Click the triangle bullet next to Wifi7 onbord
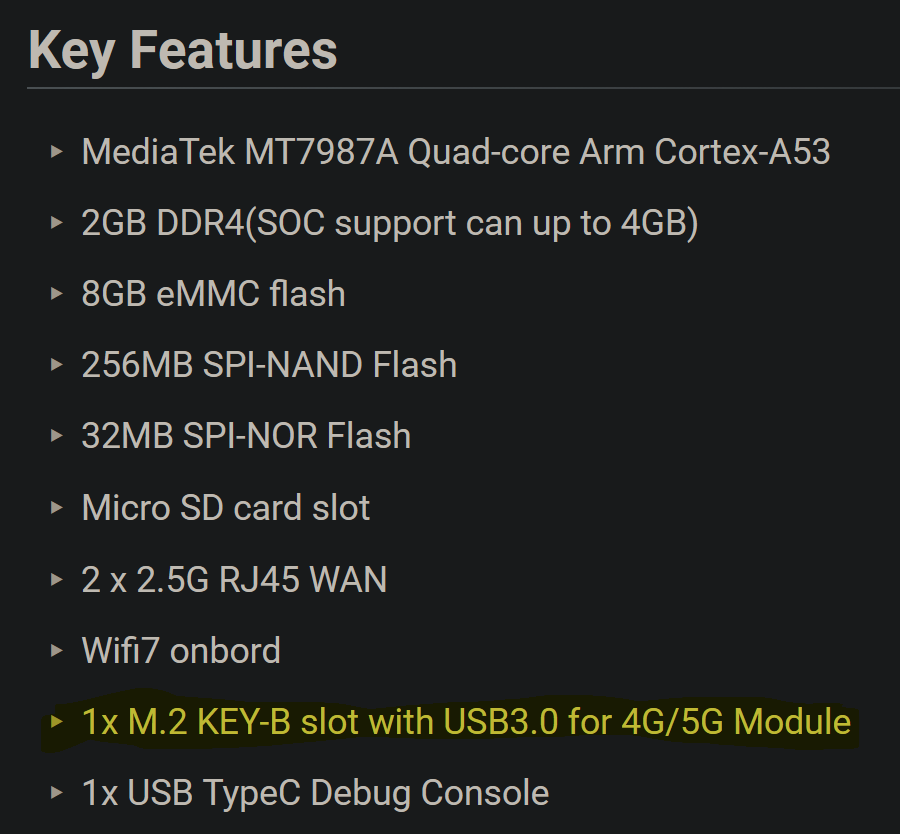The height and width of the screenshot is (834, 900). (x=57, y=651)
